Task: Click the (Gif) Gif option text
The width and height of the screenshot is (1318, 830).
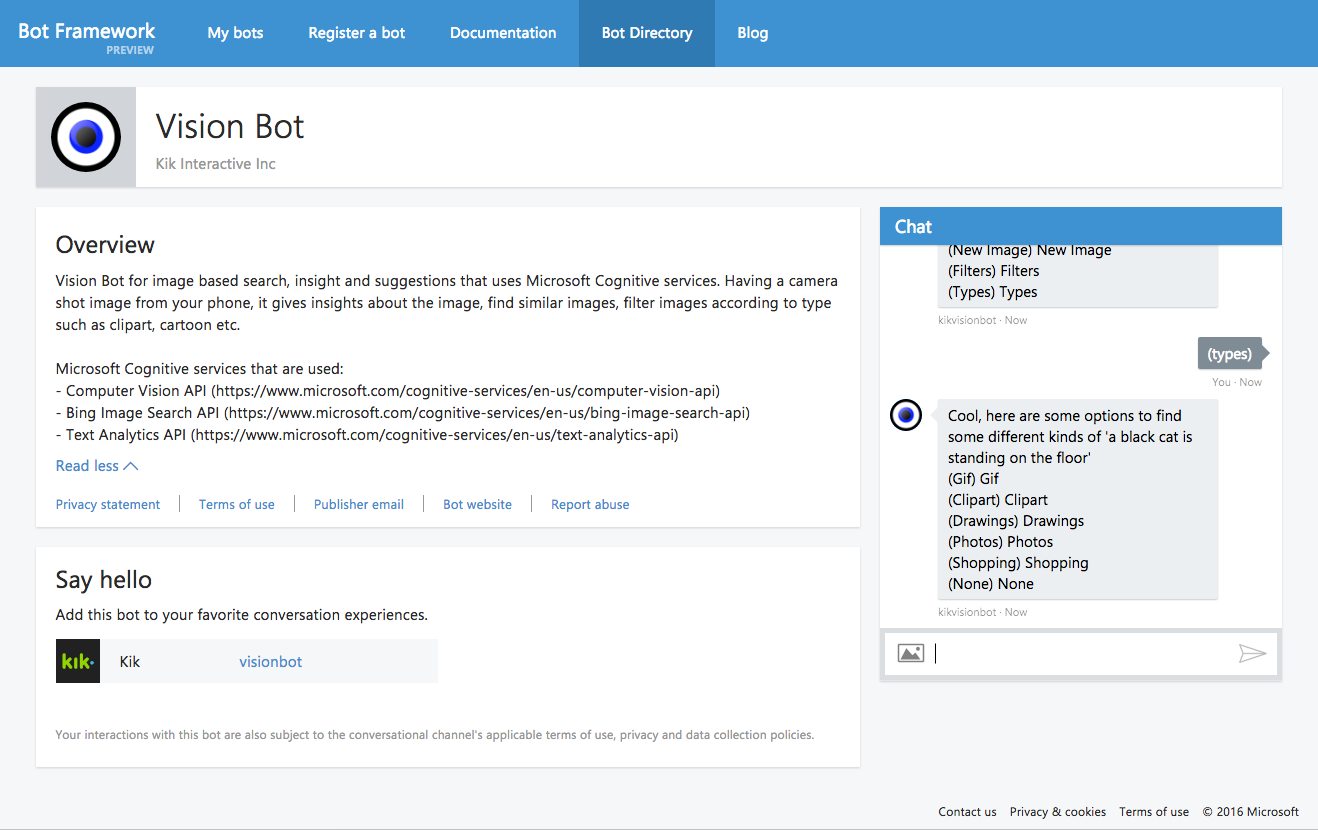Action: [974, 479]
